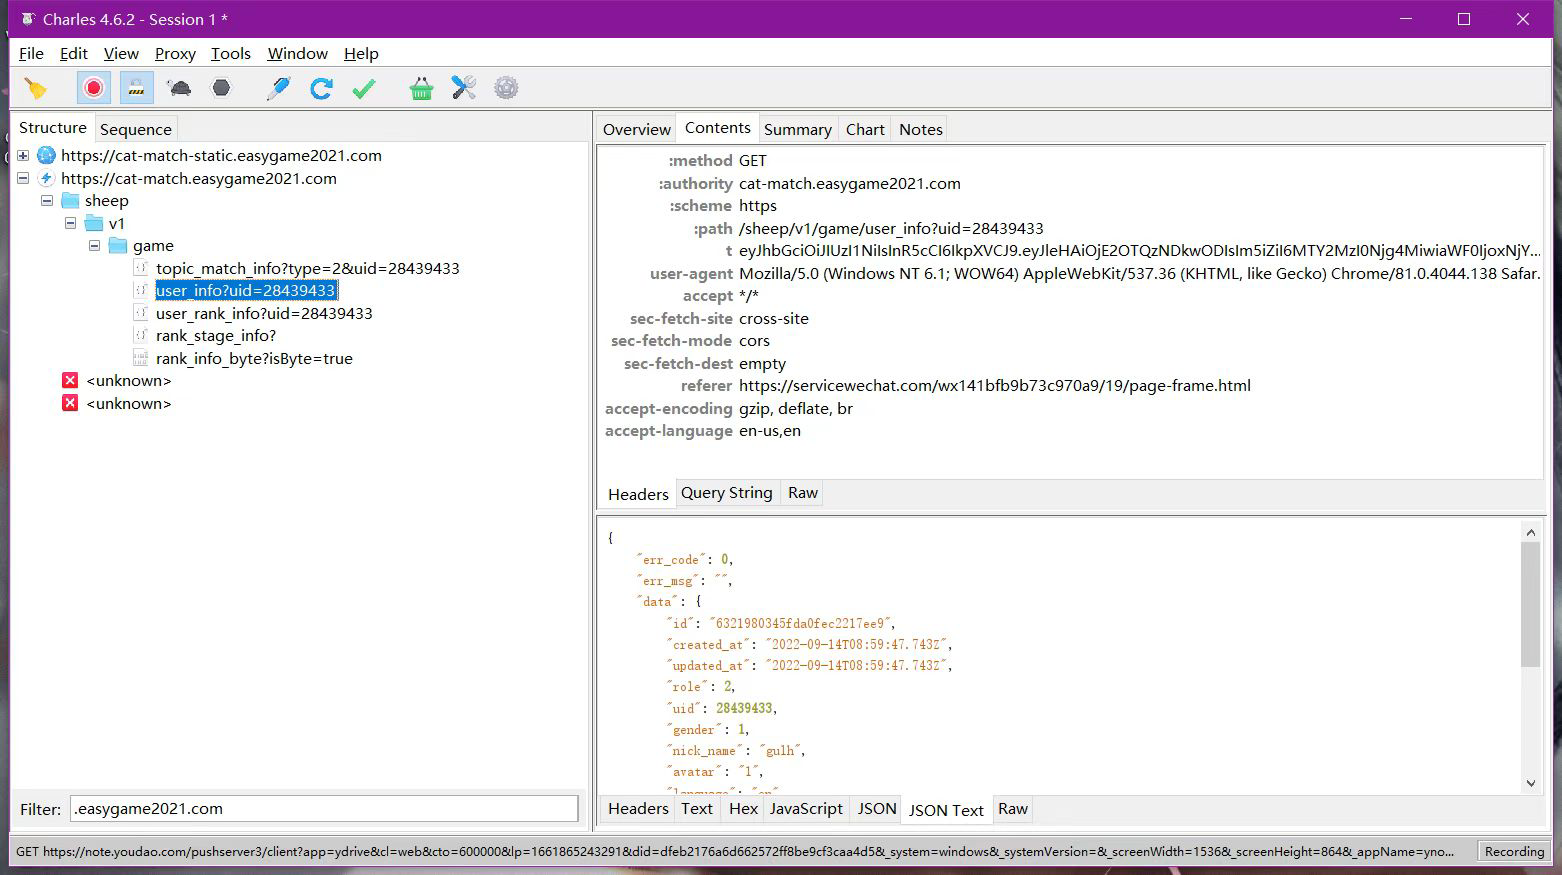This screenshot has height=875, width=1562.
Task: Open the Window menu
Action: point(298,54)
